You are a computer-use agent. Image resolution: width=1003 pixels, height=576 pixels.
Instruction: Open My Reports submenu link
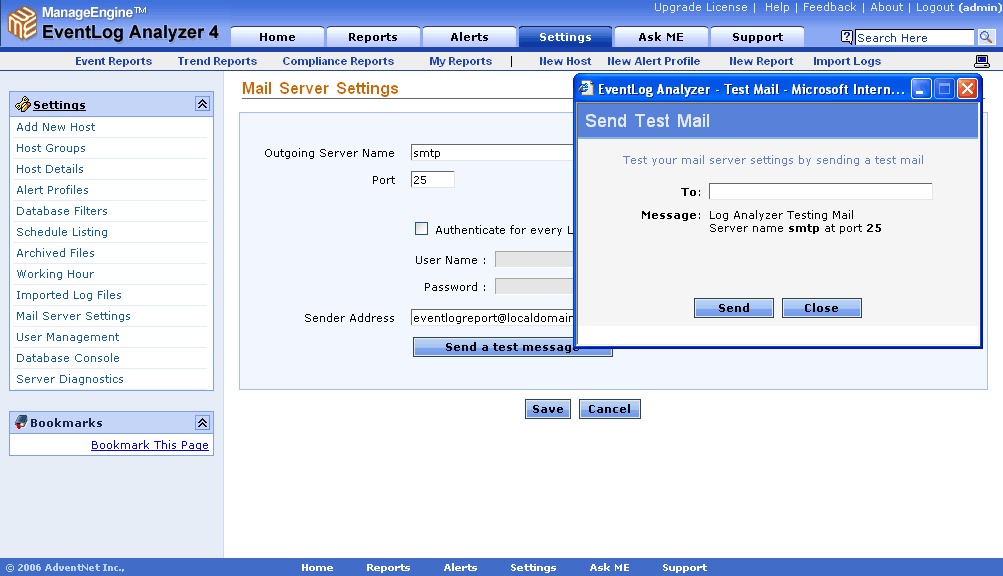click(x=461, y=61)
